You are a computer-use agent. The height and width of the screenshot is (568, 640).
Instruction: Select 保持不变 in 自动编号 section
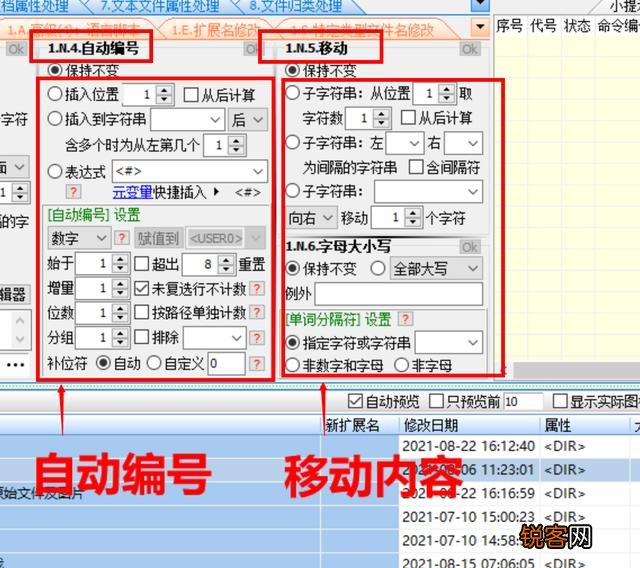(55, 70)
